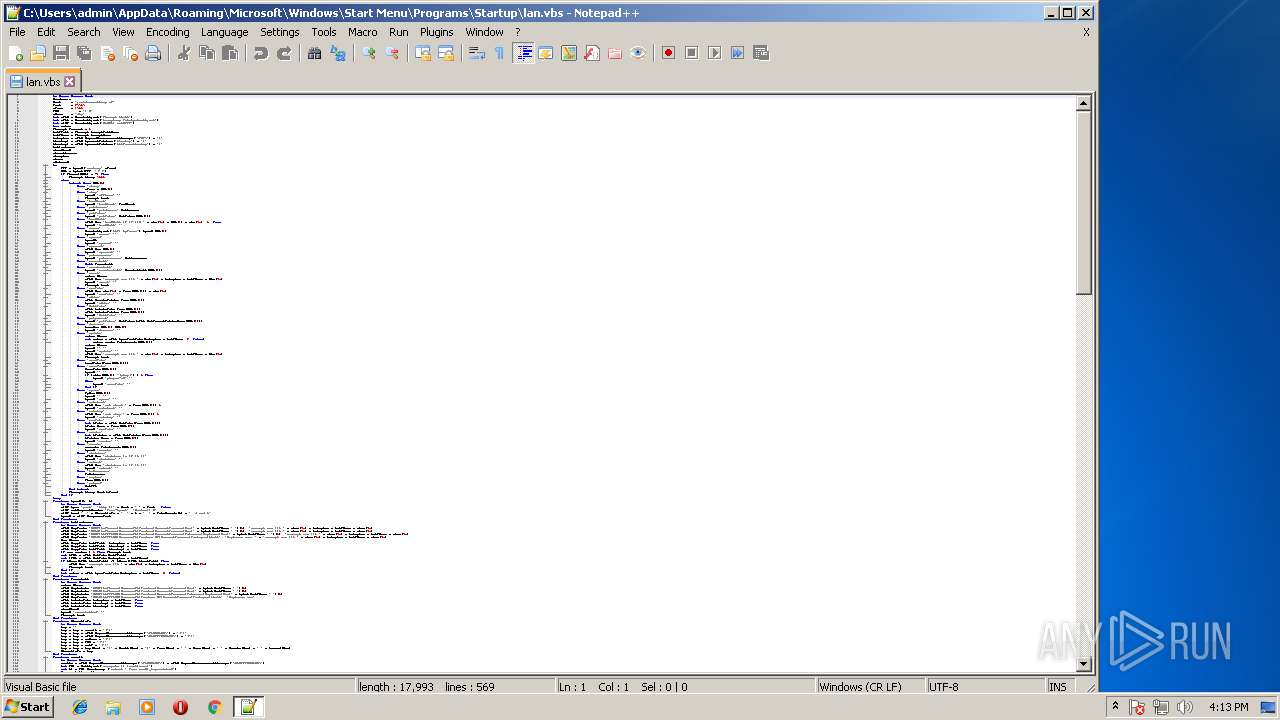Undo the last action
The height and width of the screenshot is (720, 1280).
[x=261, y=53]
